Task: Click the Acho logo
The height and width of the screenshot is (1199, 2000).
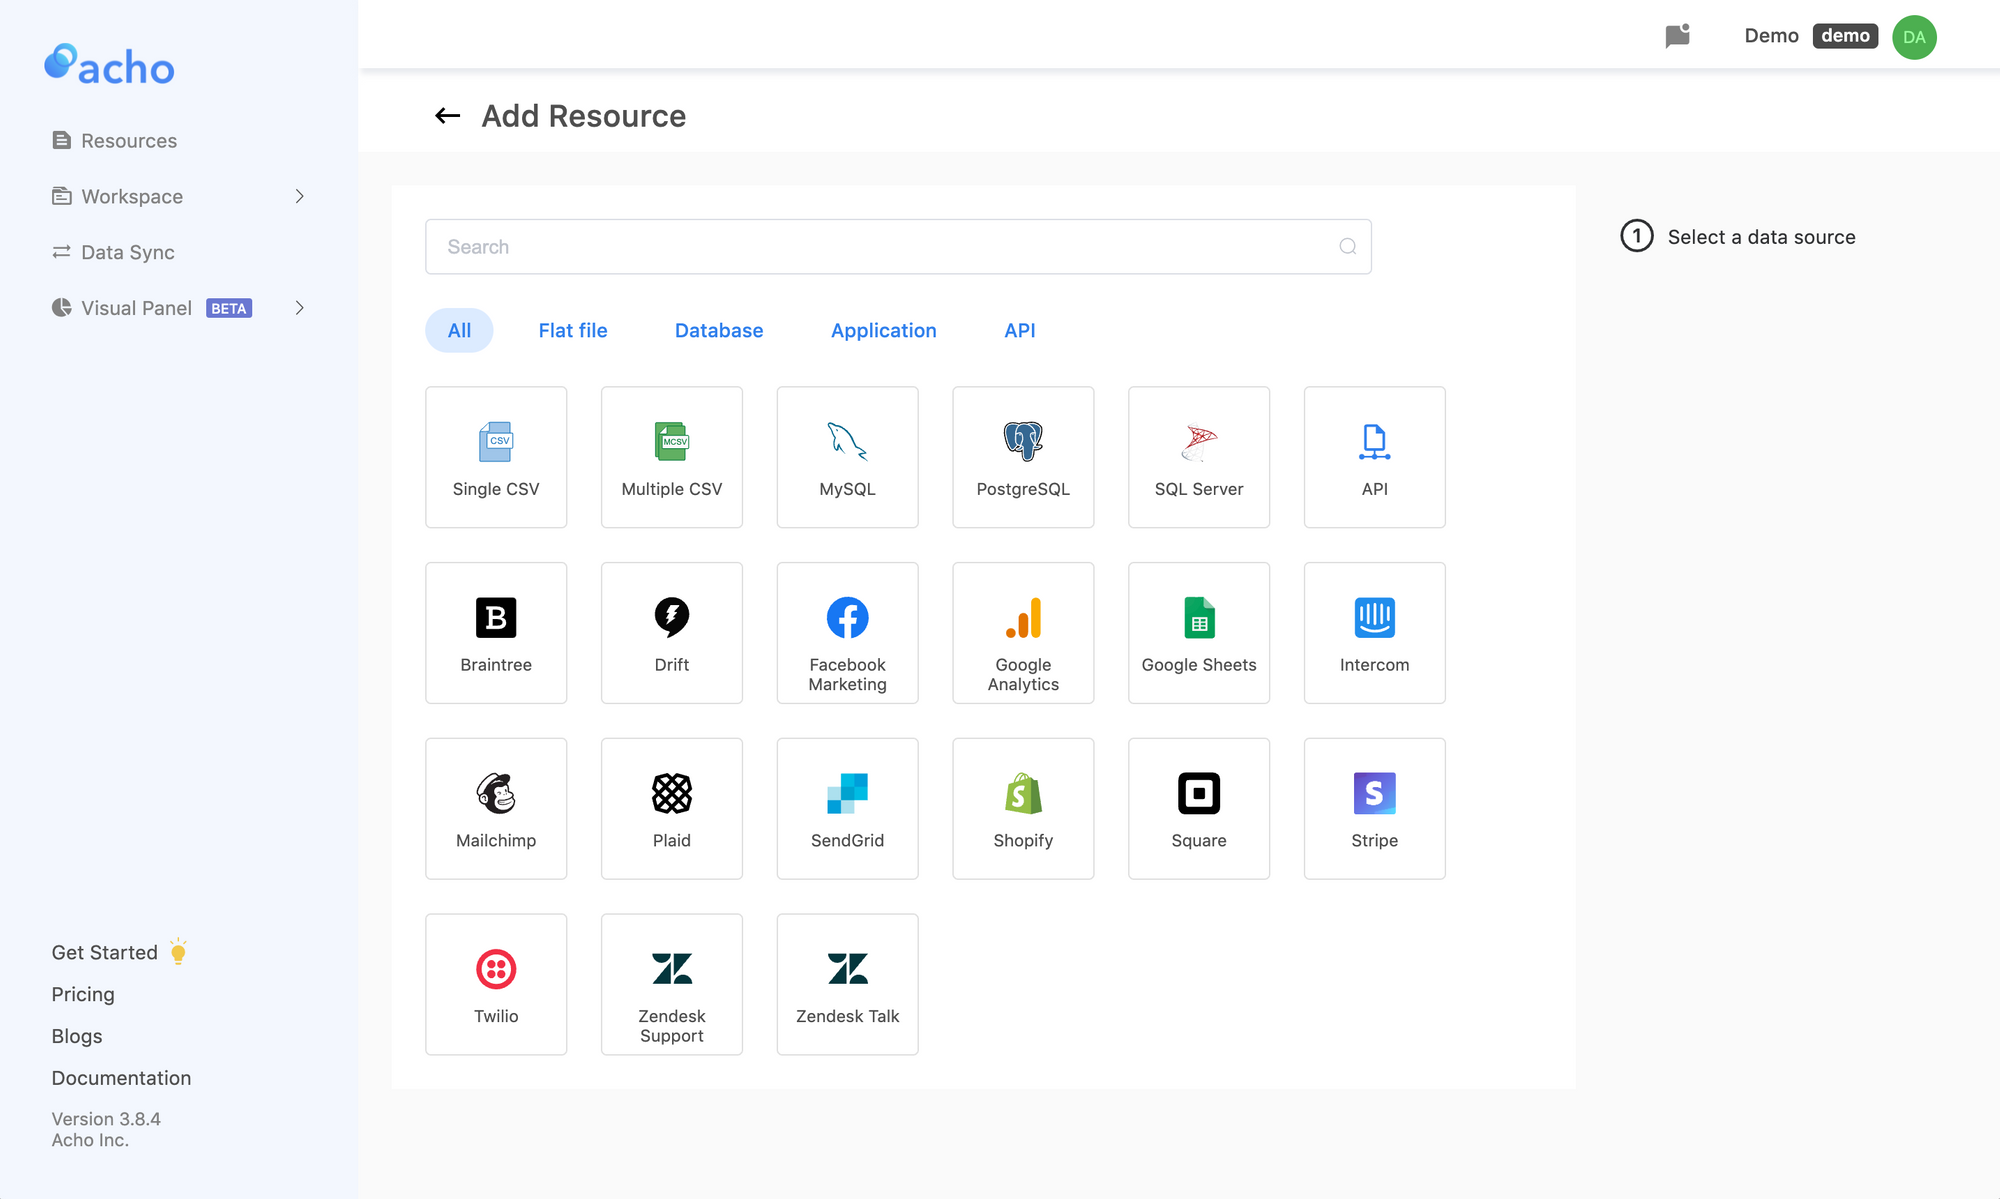Action: pos(108,66)
